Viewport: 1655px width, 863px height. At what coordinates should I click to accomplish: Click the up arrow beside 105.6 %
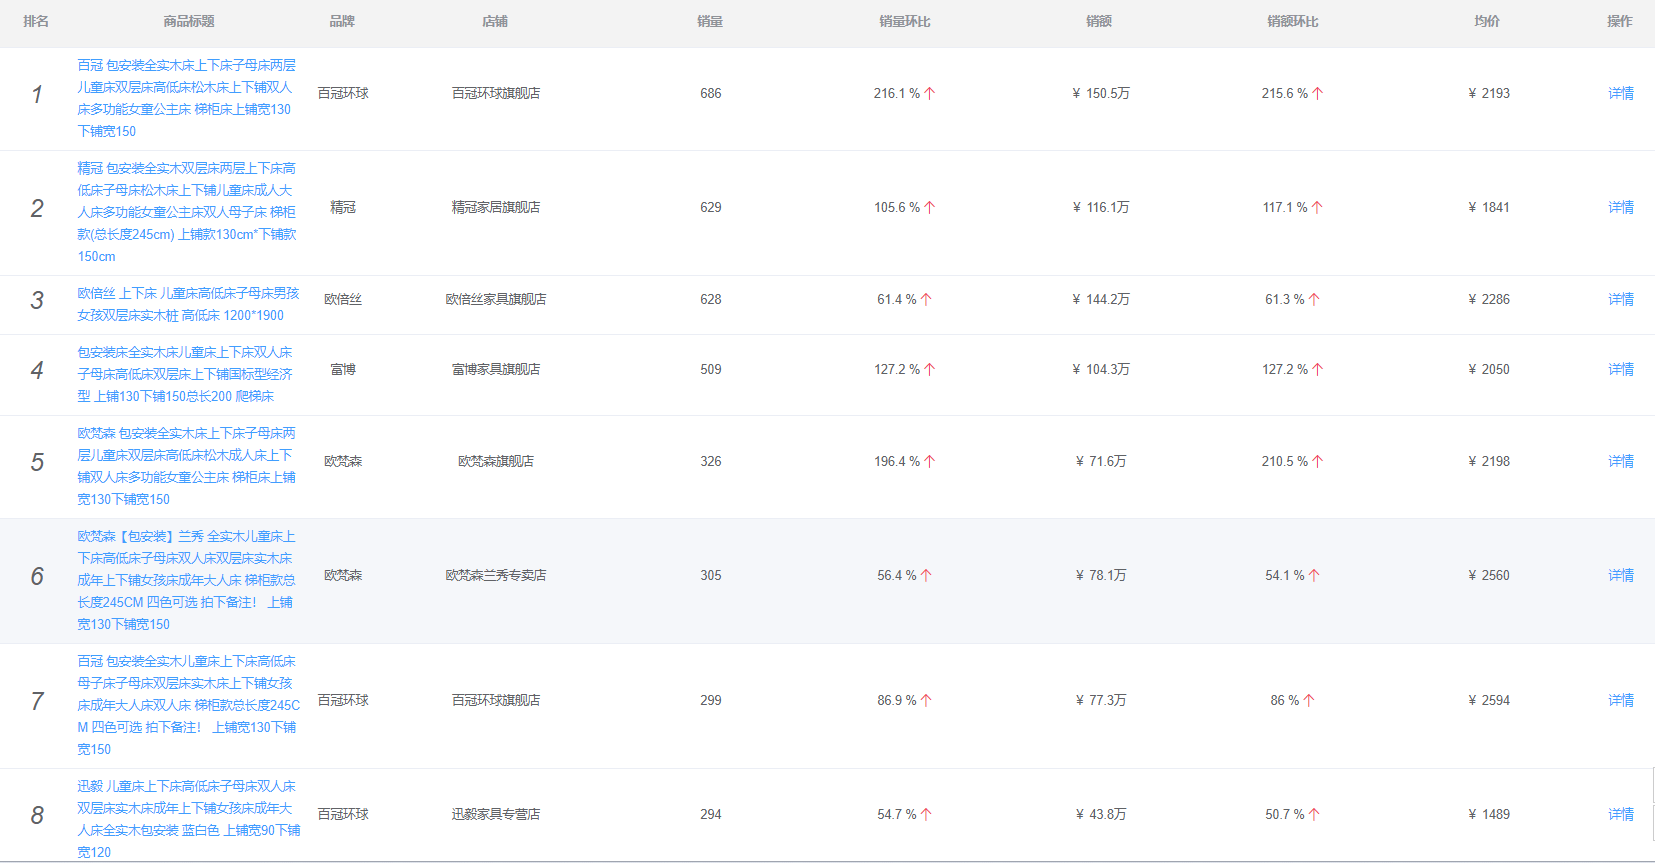click(x=930, y=207)
